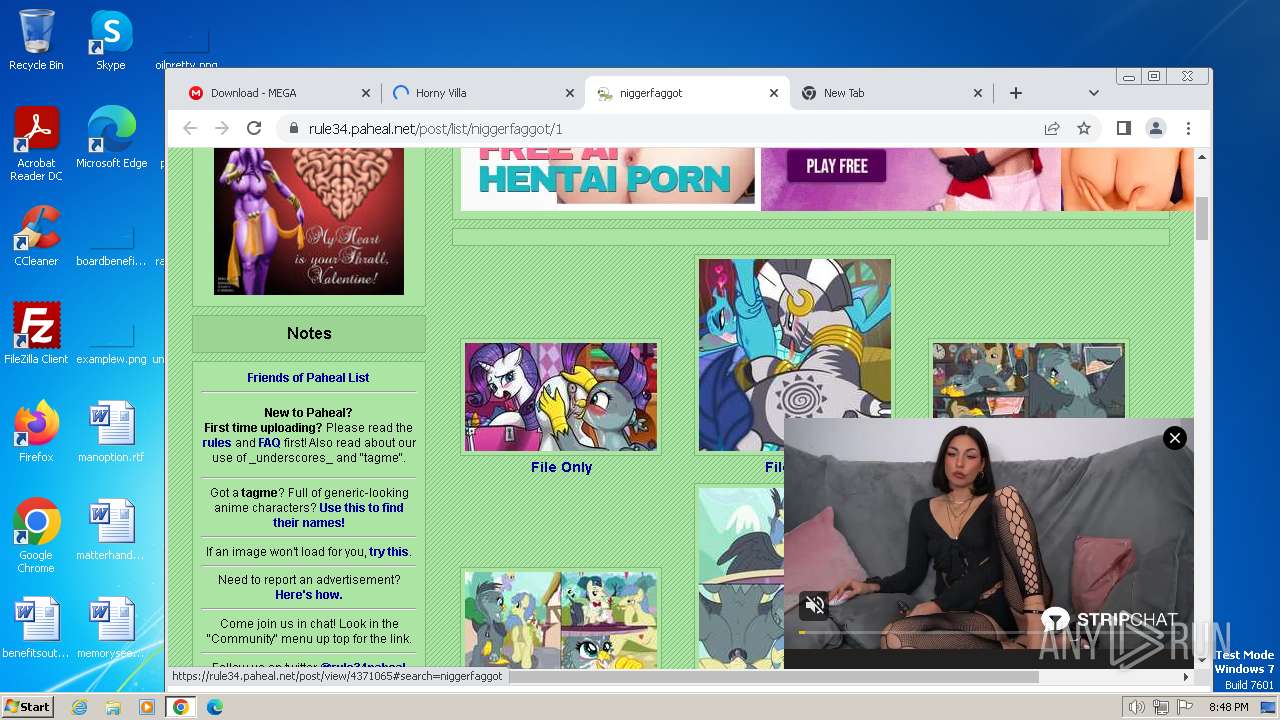
Task: Close the New Tab tab
Action: [x=978, y=93]
